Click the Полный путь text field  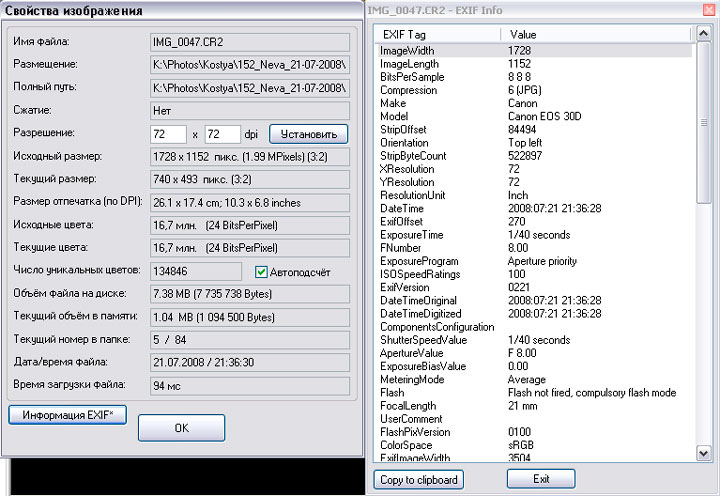[x=249, y=87]
